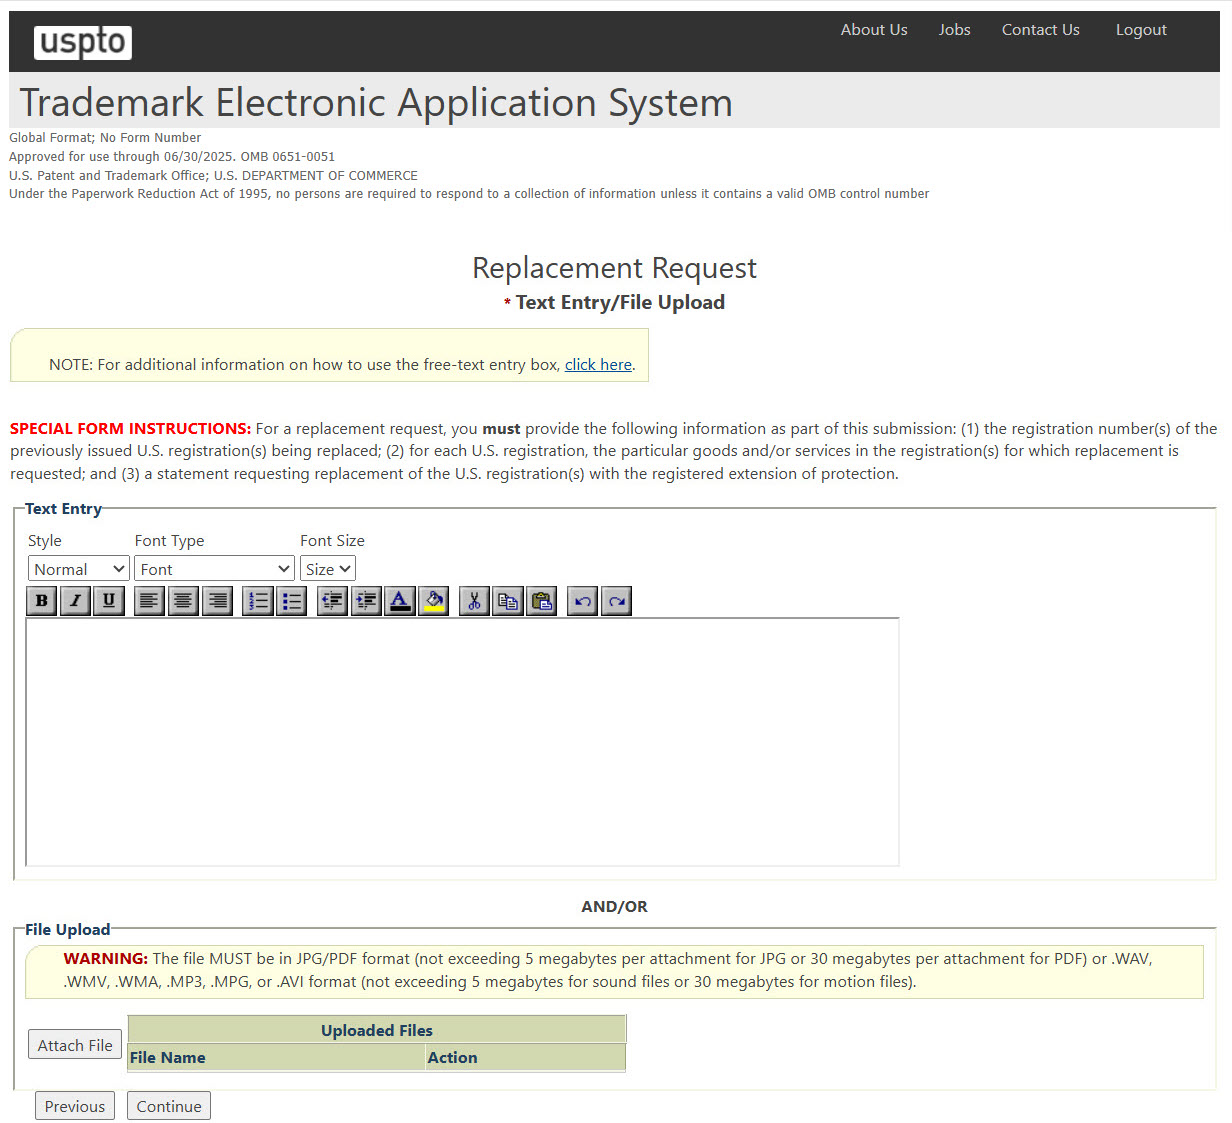Open the Style dropdown showing Normal
Screen dimensions: 1232x1123
pyautogui.click(x=79, y=569)
